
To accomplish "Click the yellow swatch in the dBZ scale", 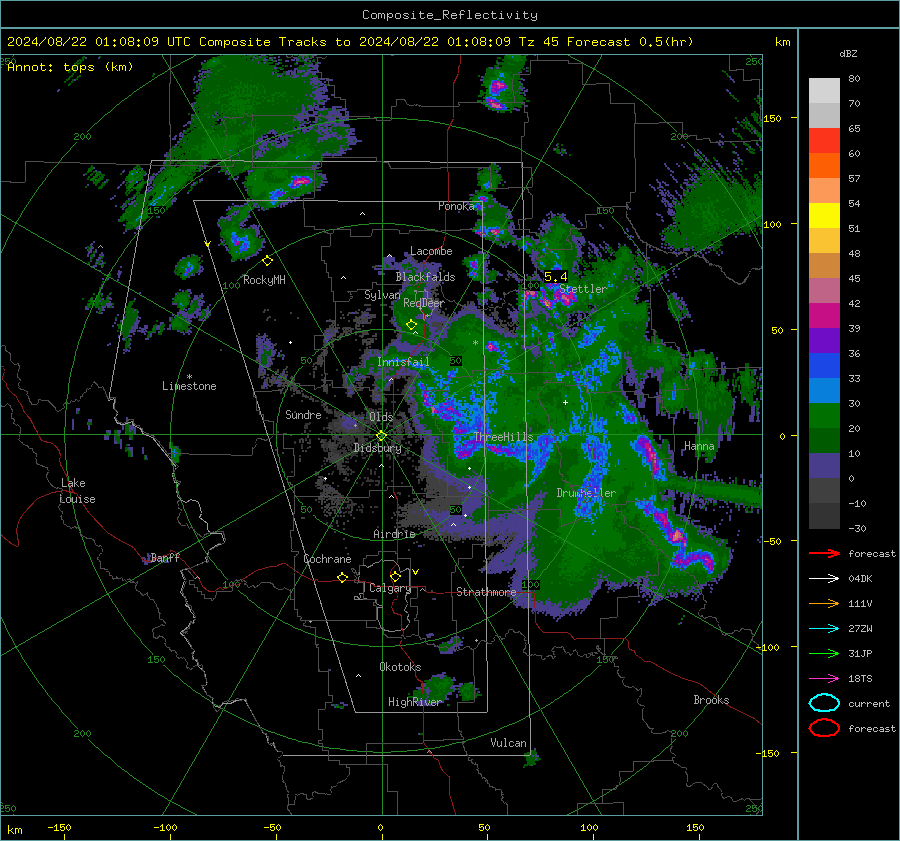I will tap(824, 216).
